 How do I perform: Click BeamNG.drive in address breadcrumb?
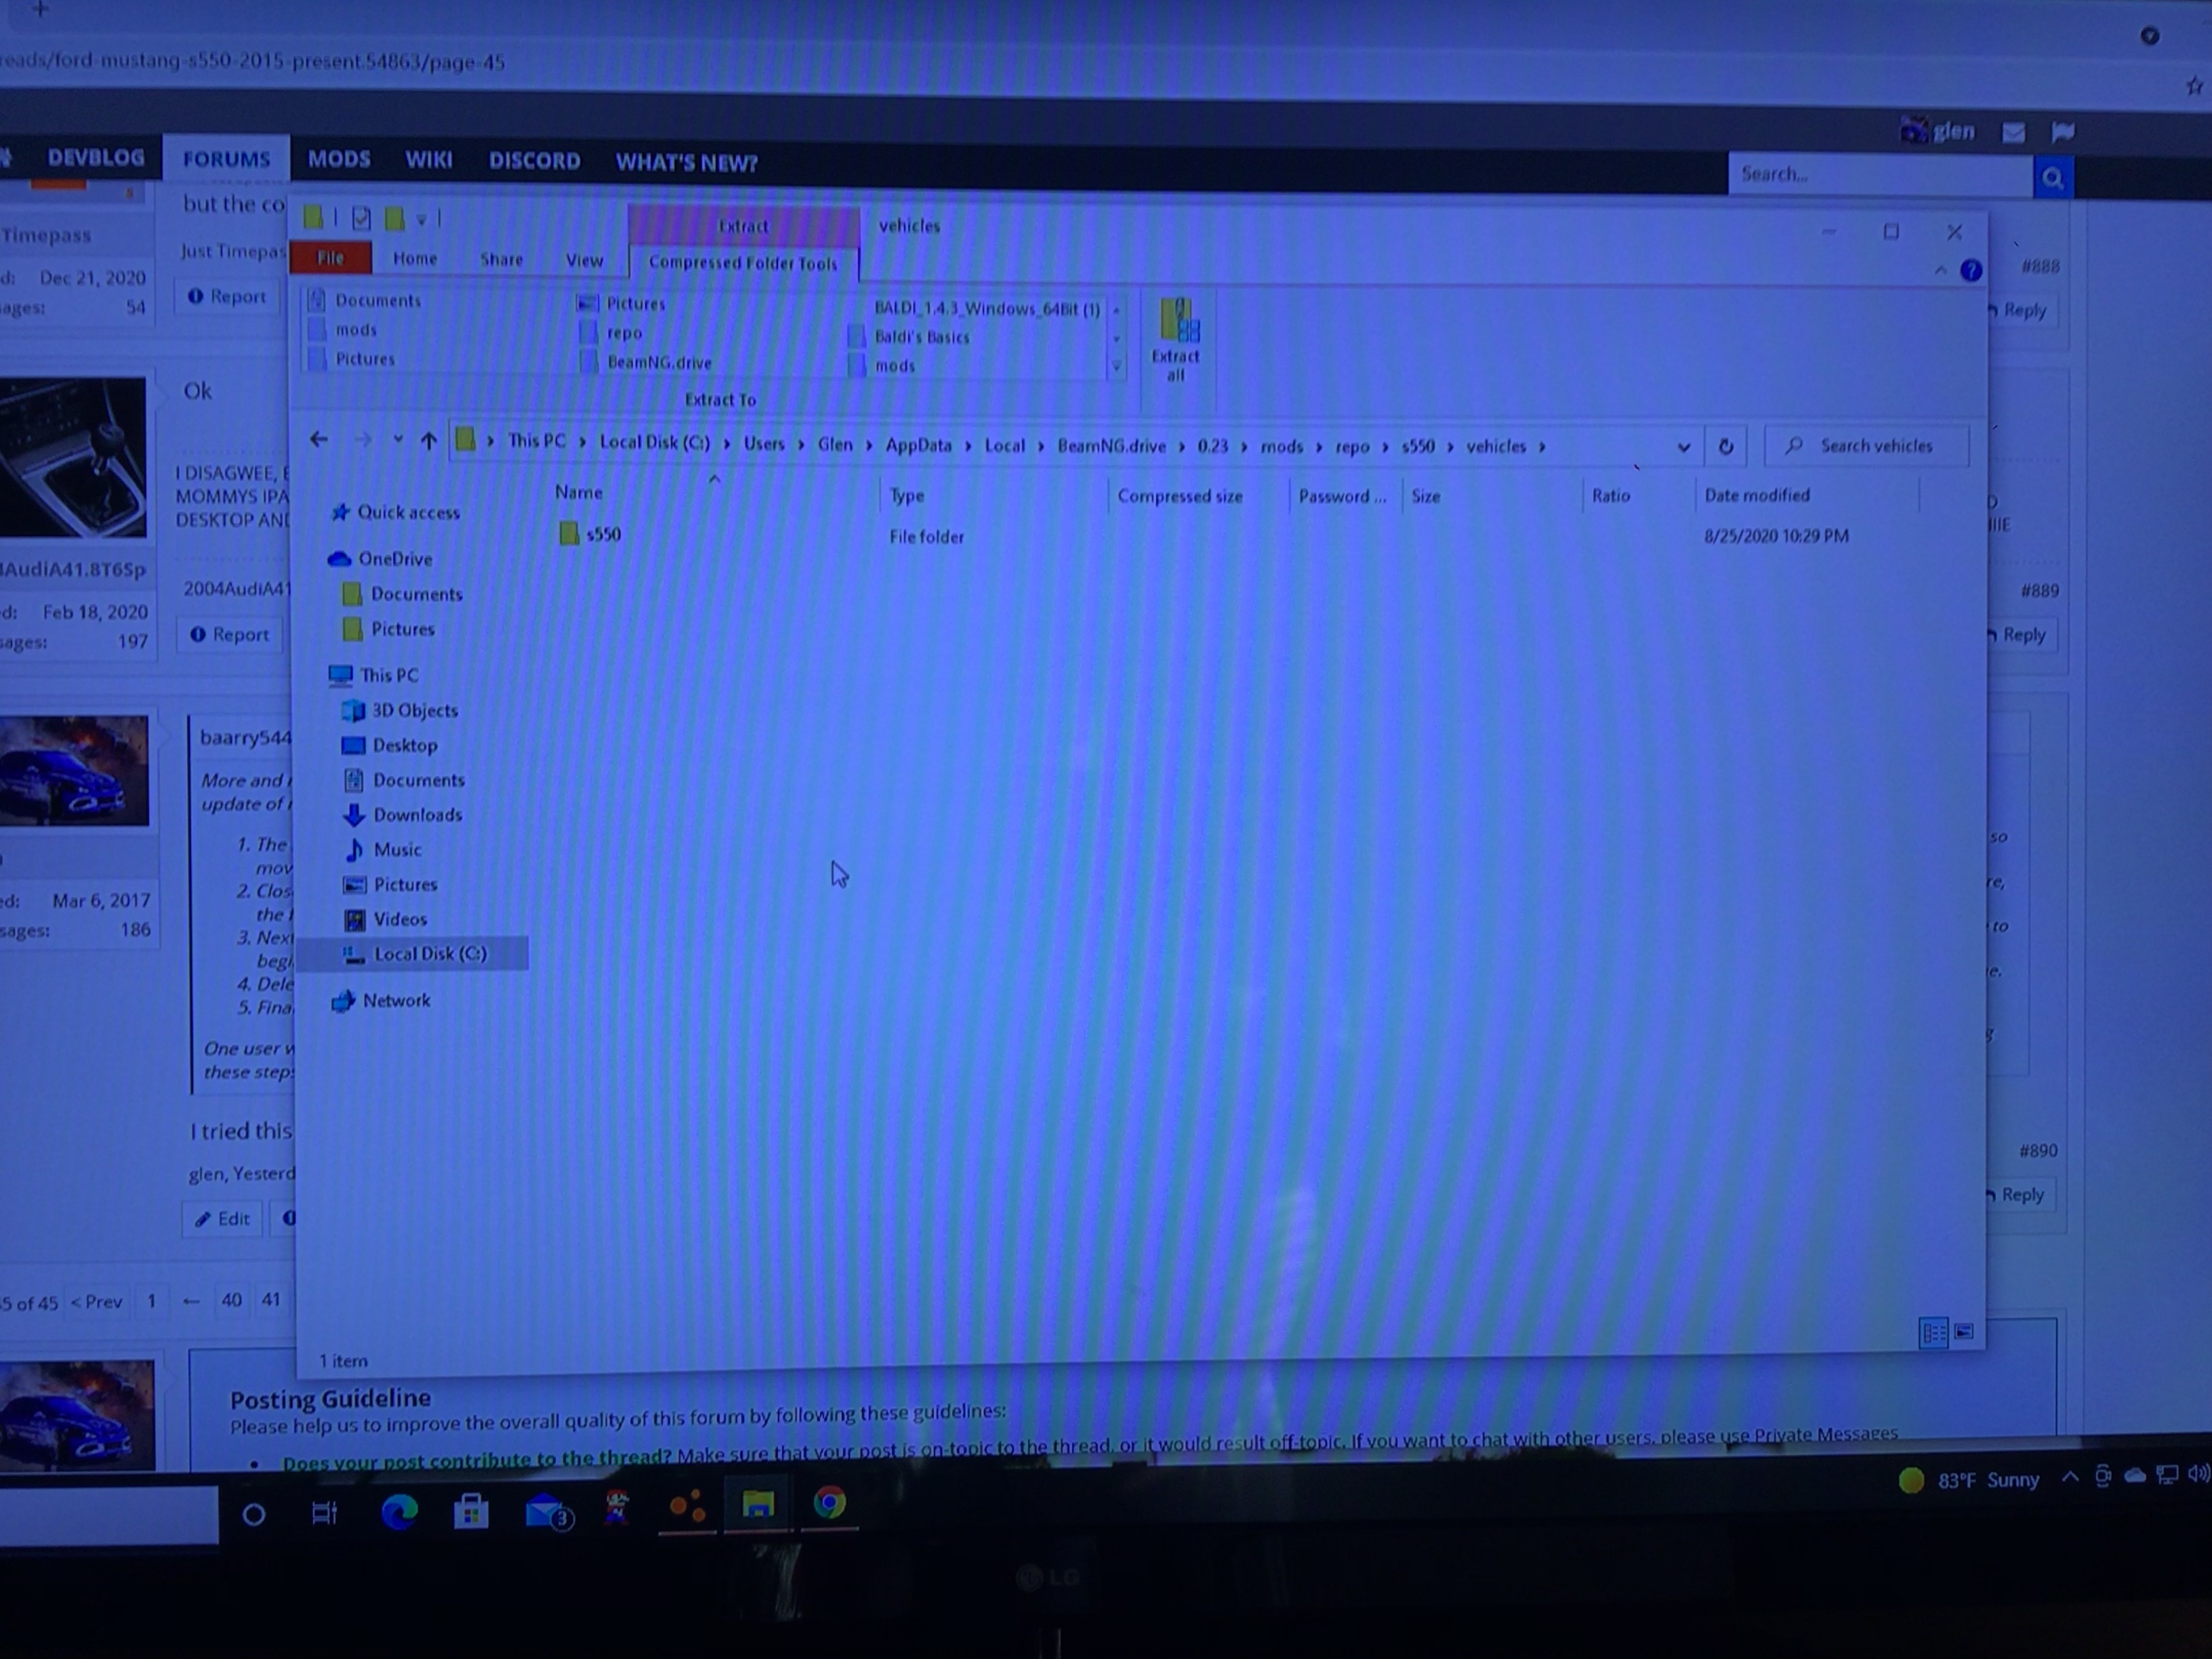pyautogui.click(x=1111, y=446)
